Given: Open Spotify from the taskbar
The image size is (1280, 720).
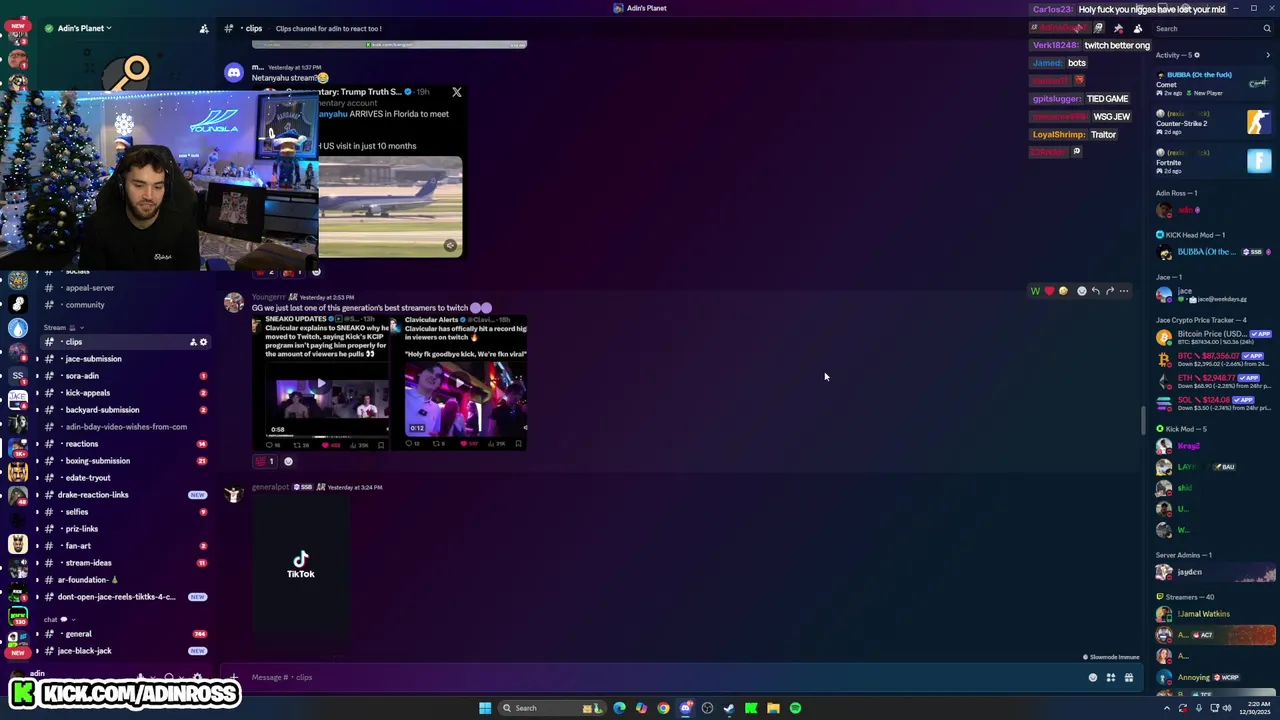Looking at the screenshot, I should point(795,708).
